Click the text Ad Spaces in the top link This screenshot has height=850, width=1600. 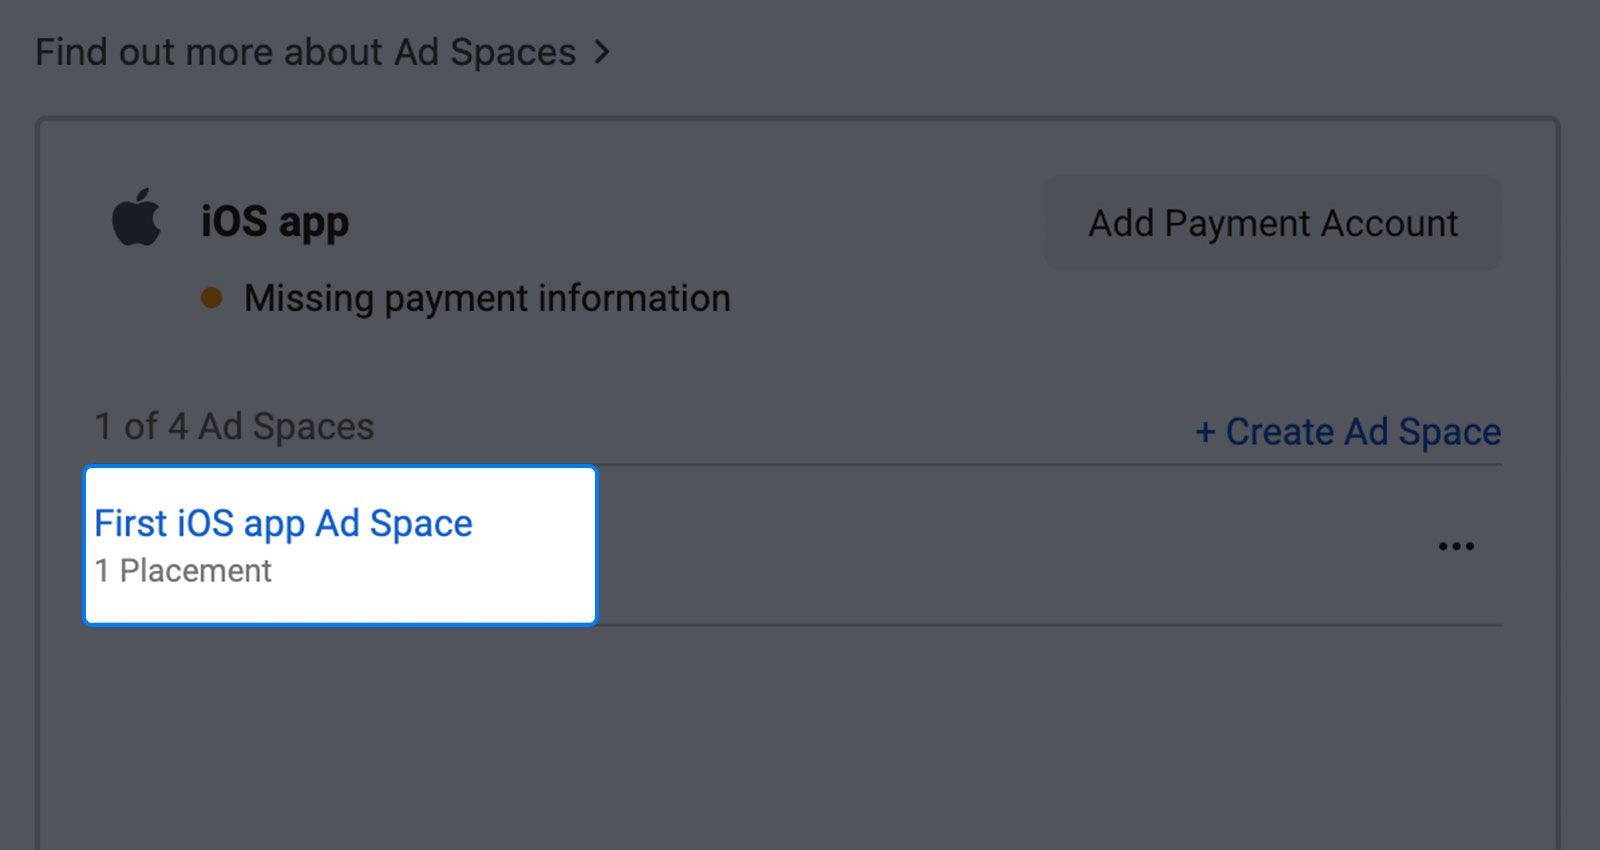485,52
